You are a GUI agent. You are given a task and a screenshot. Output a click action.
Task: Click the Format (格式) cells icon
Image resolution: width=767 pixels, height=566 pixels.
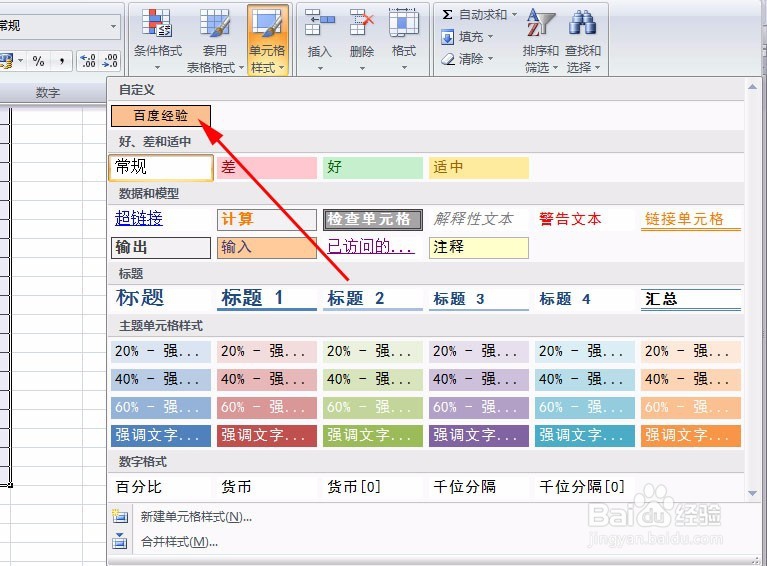click(x=404, y=23)
